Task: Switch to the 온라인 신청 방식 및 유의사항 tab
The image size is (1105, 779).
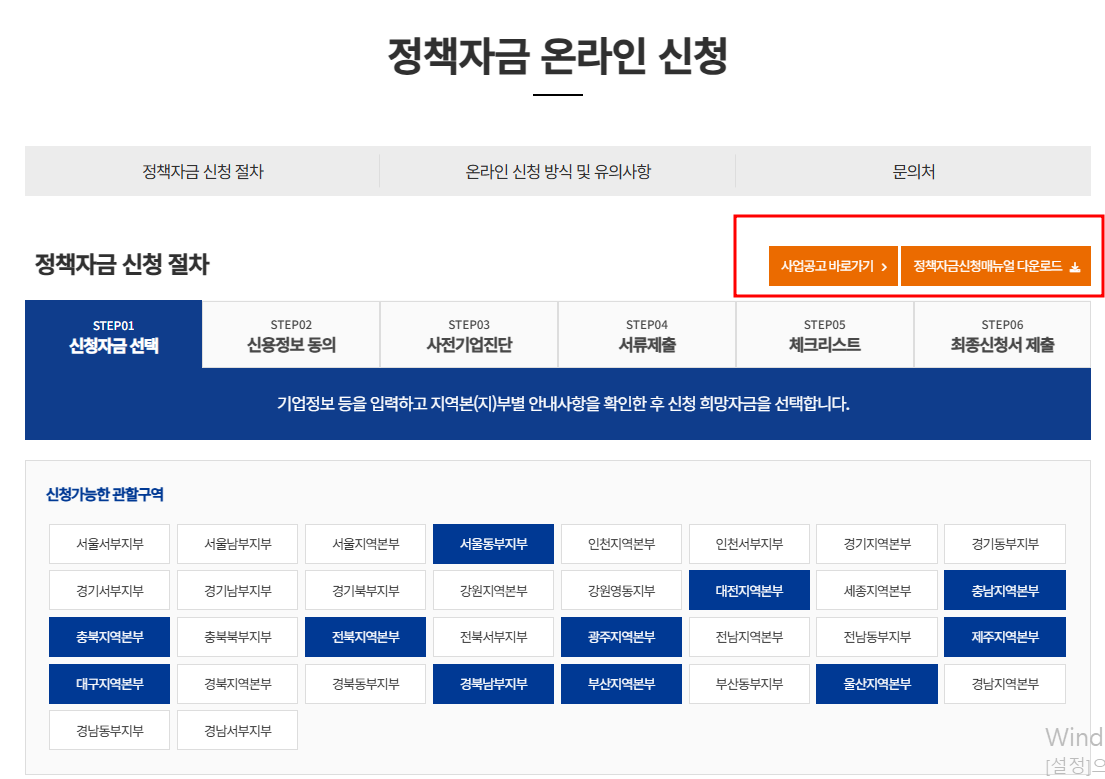Action: 556,170
